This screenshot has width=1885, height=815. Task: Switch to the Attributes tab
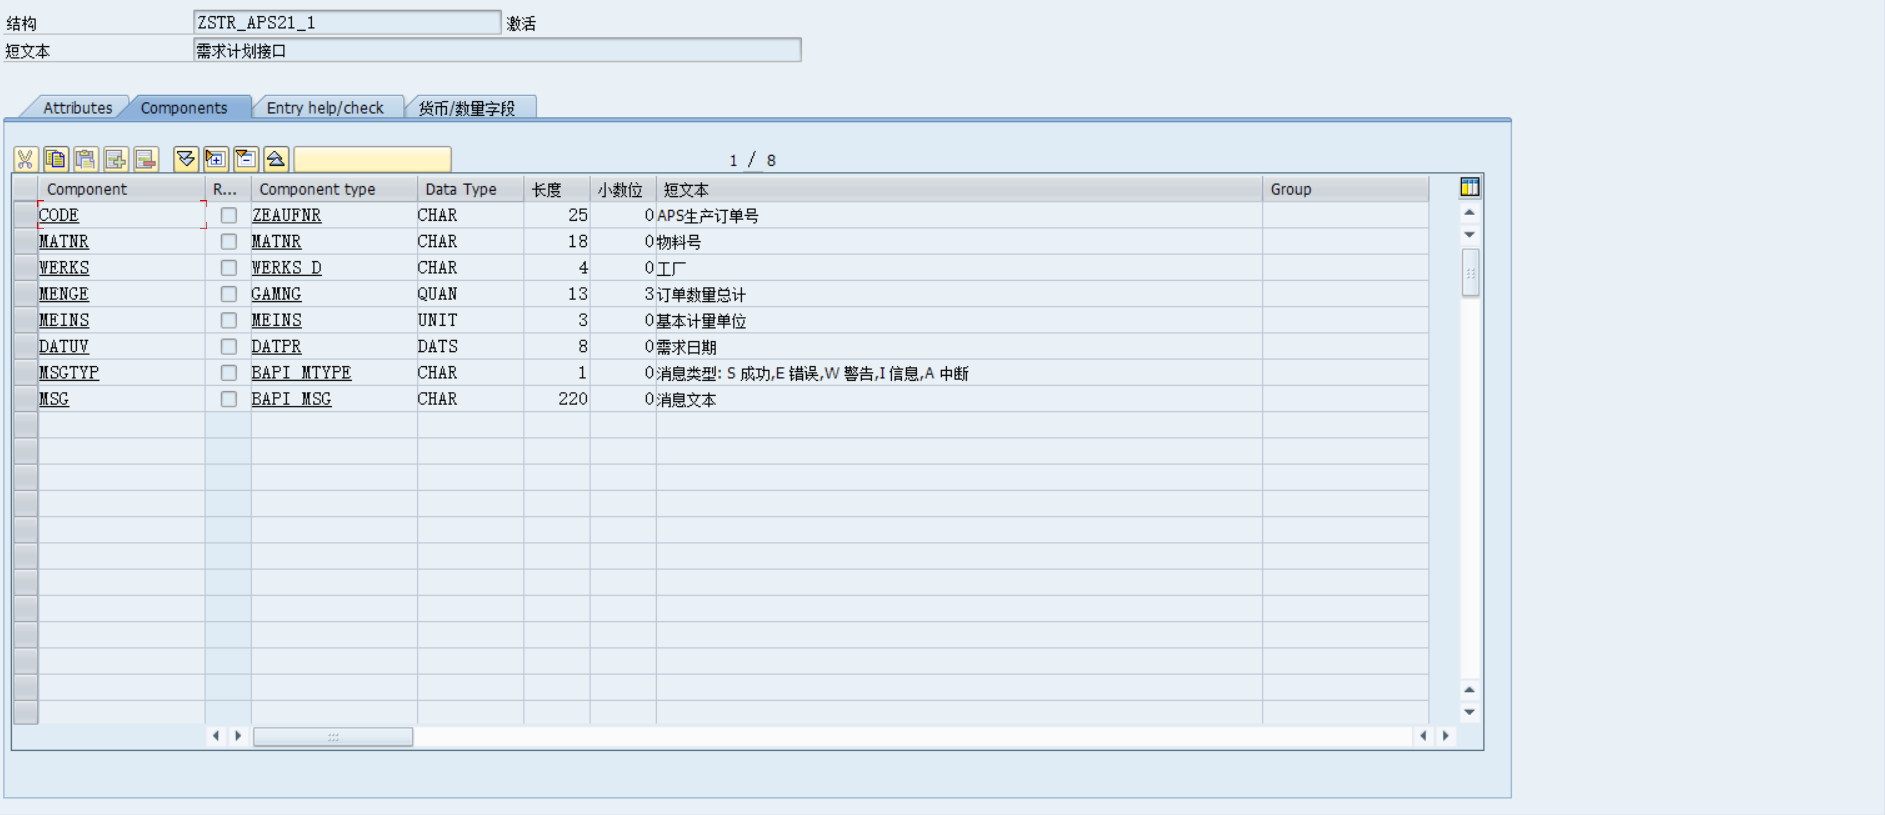pyautogui.click(x=77, y=108)
